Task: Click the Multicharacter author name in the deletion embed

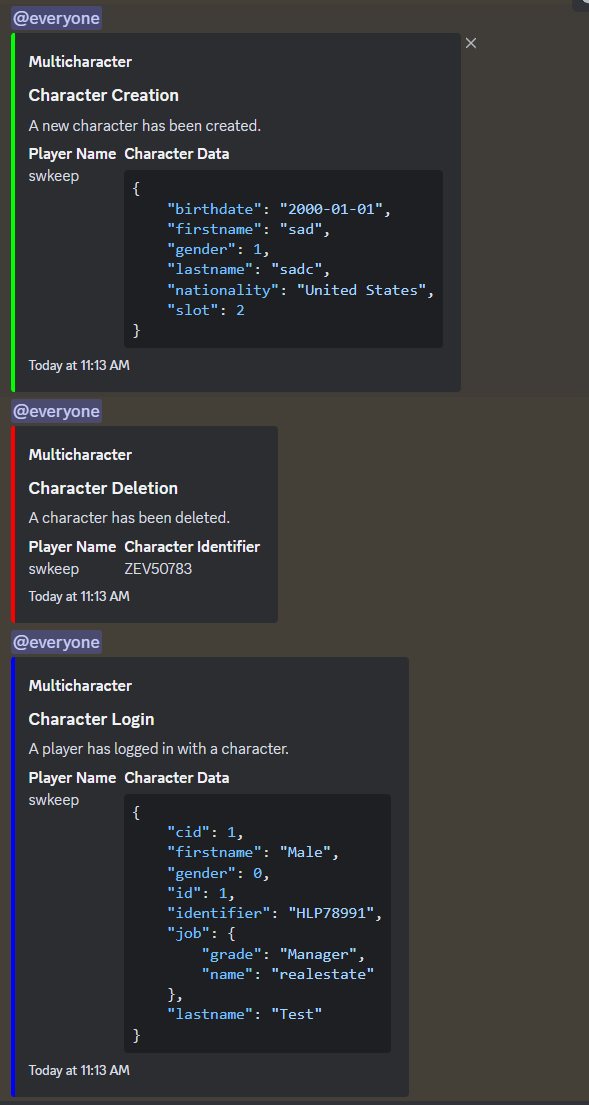Action: click(x=80, y=455)
